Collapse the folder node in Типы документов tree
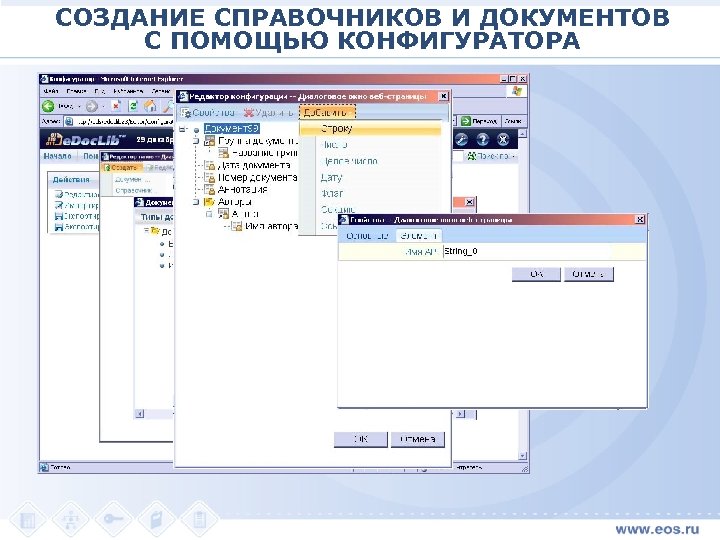The width and height of the screenshot is (720, 540). 146,231
